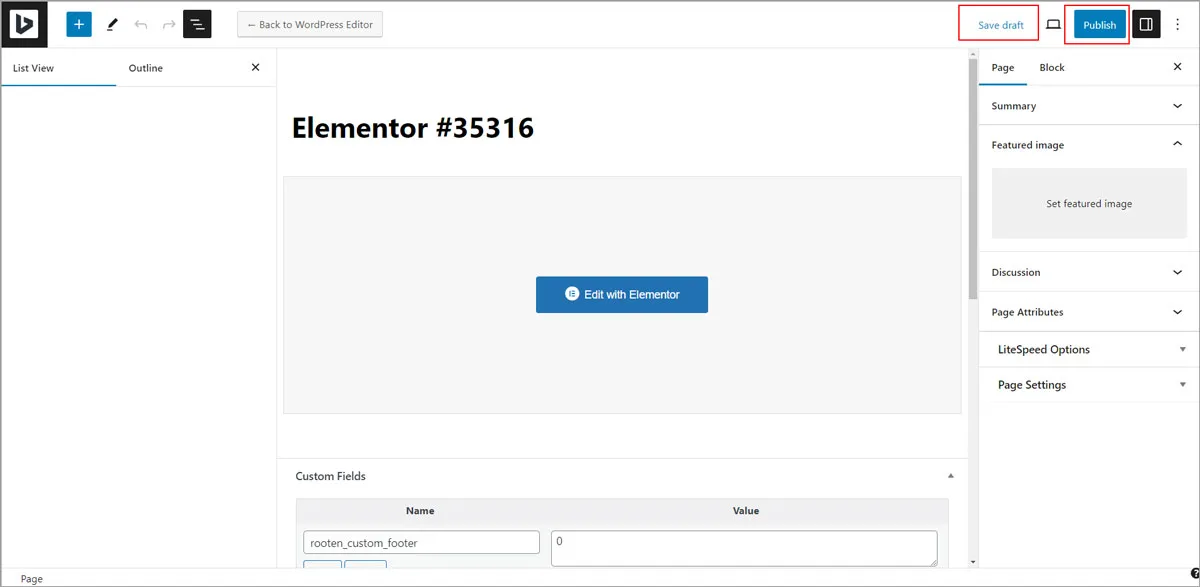1200x587 pixels.
Task: Click the Publish button
Action: (x=1099, y=25)
